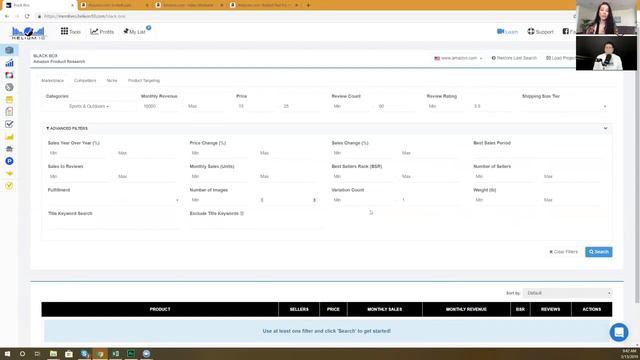640x360 pixels.
Task: Click the Number of Images stepper arrows
Action: pos(314,200)
